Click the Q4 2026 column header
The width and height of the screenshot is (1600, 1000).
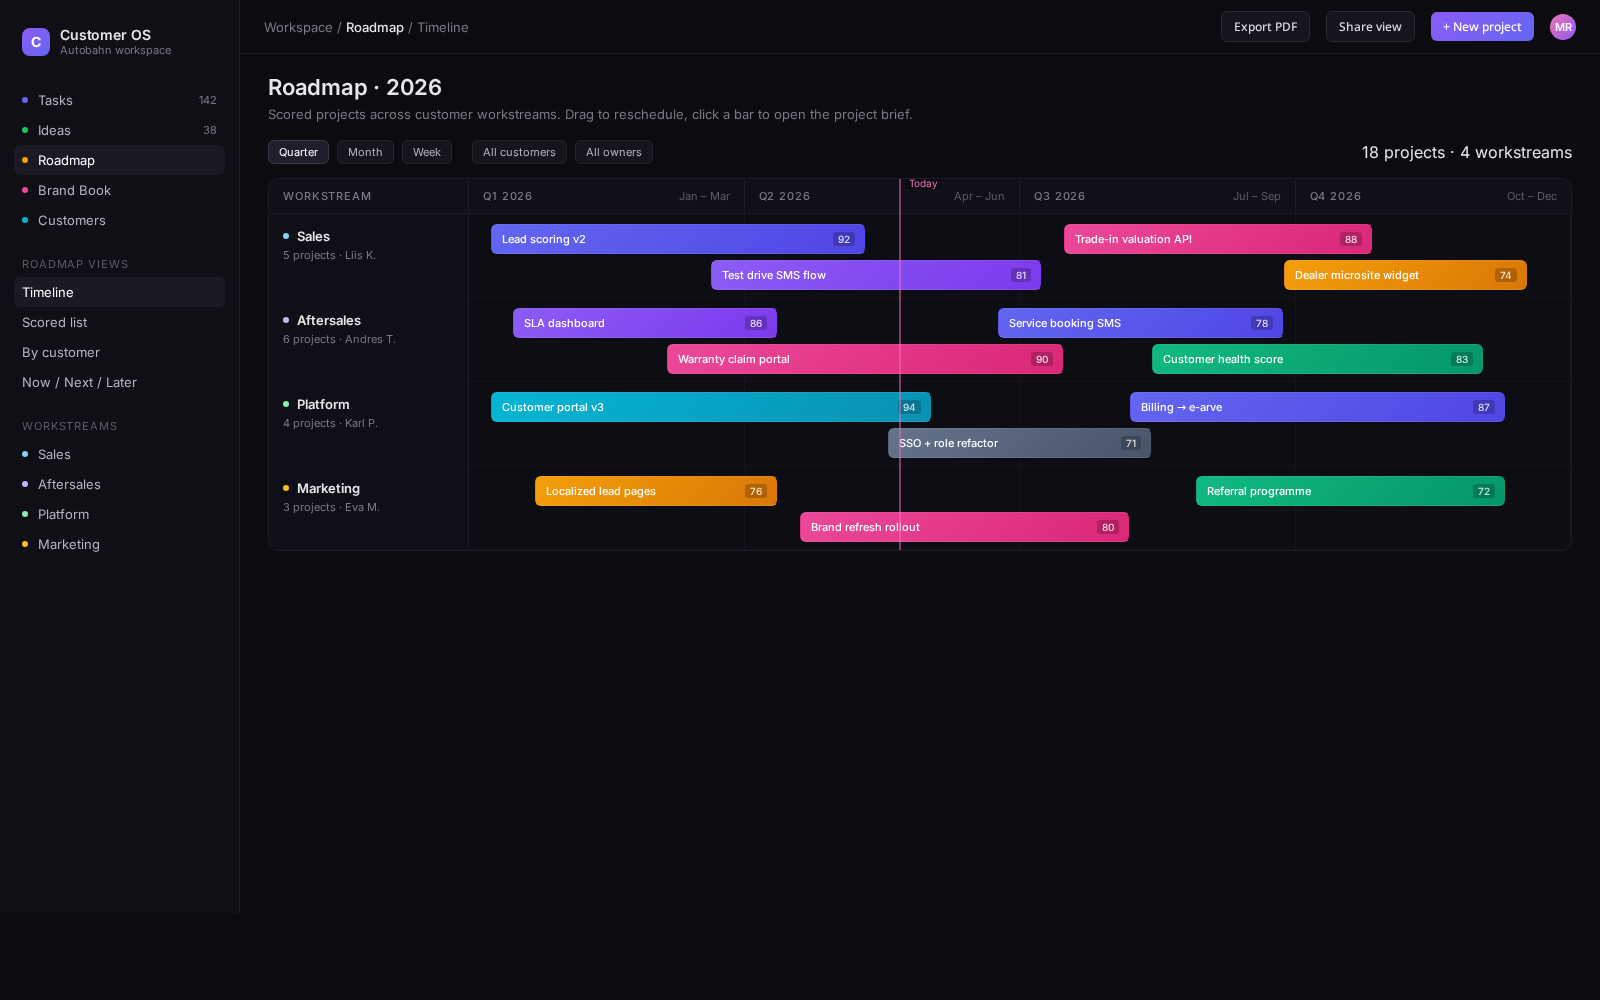tap(1433, 196)
